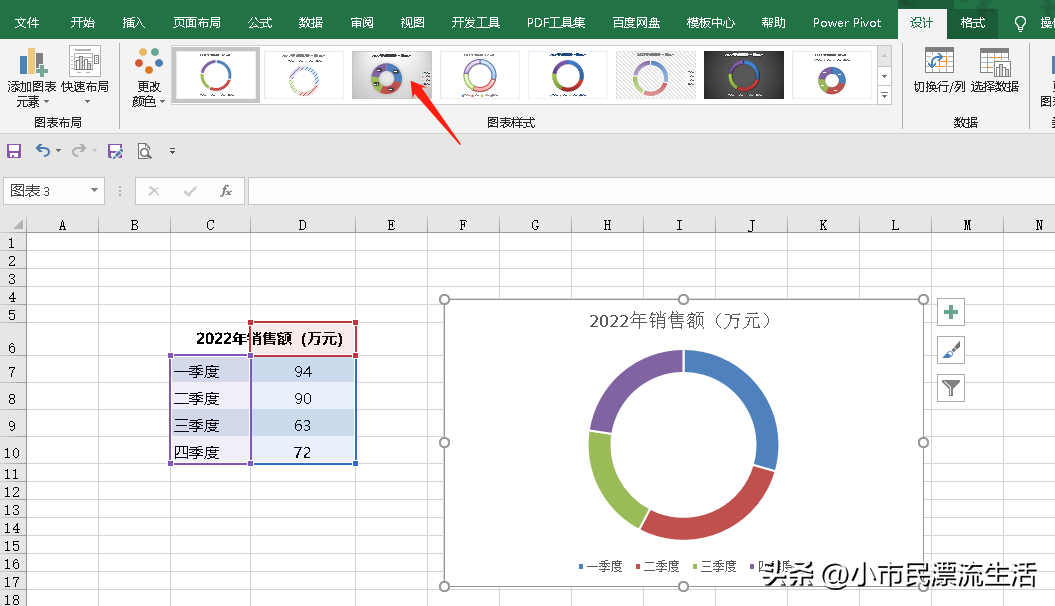Screen dimensions: 1055x606
Task: Select cell containing 二季度
Action: coord(211,398)
